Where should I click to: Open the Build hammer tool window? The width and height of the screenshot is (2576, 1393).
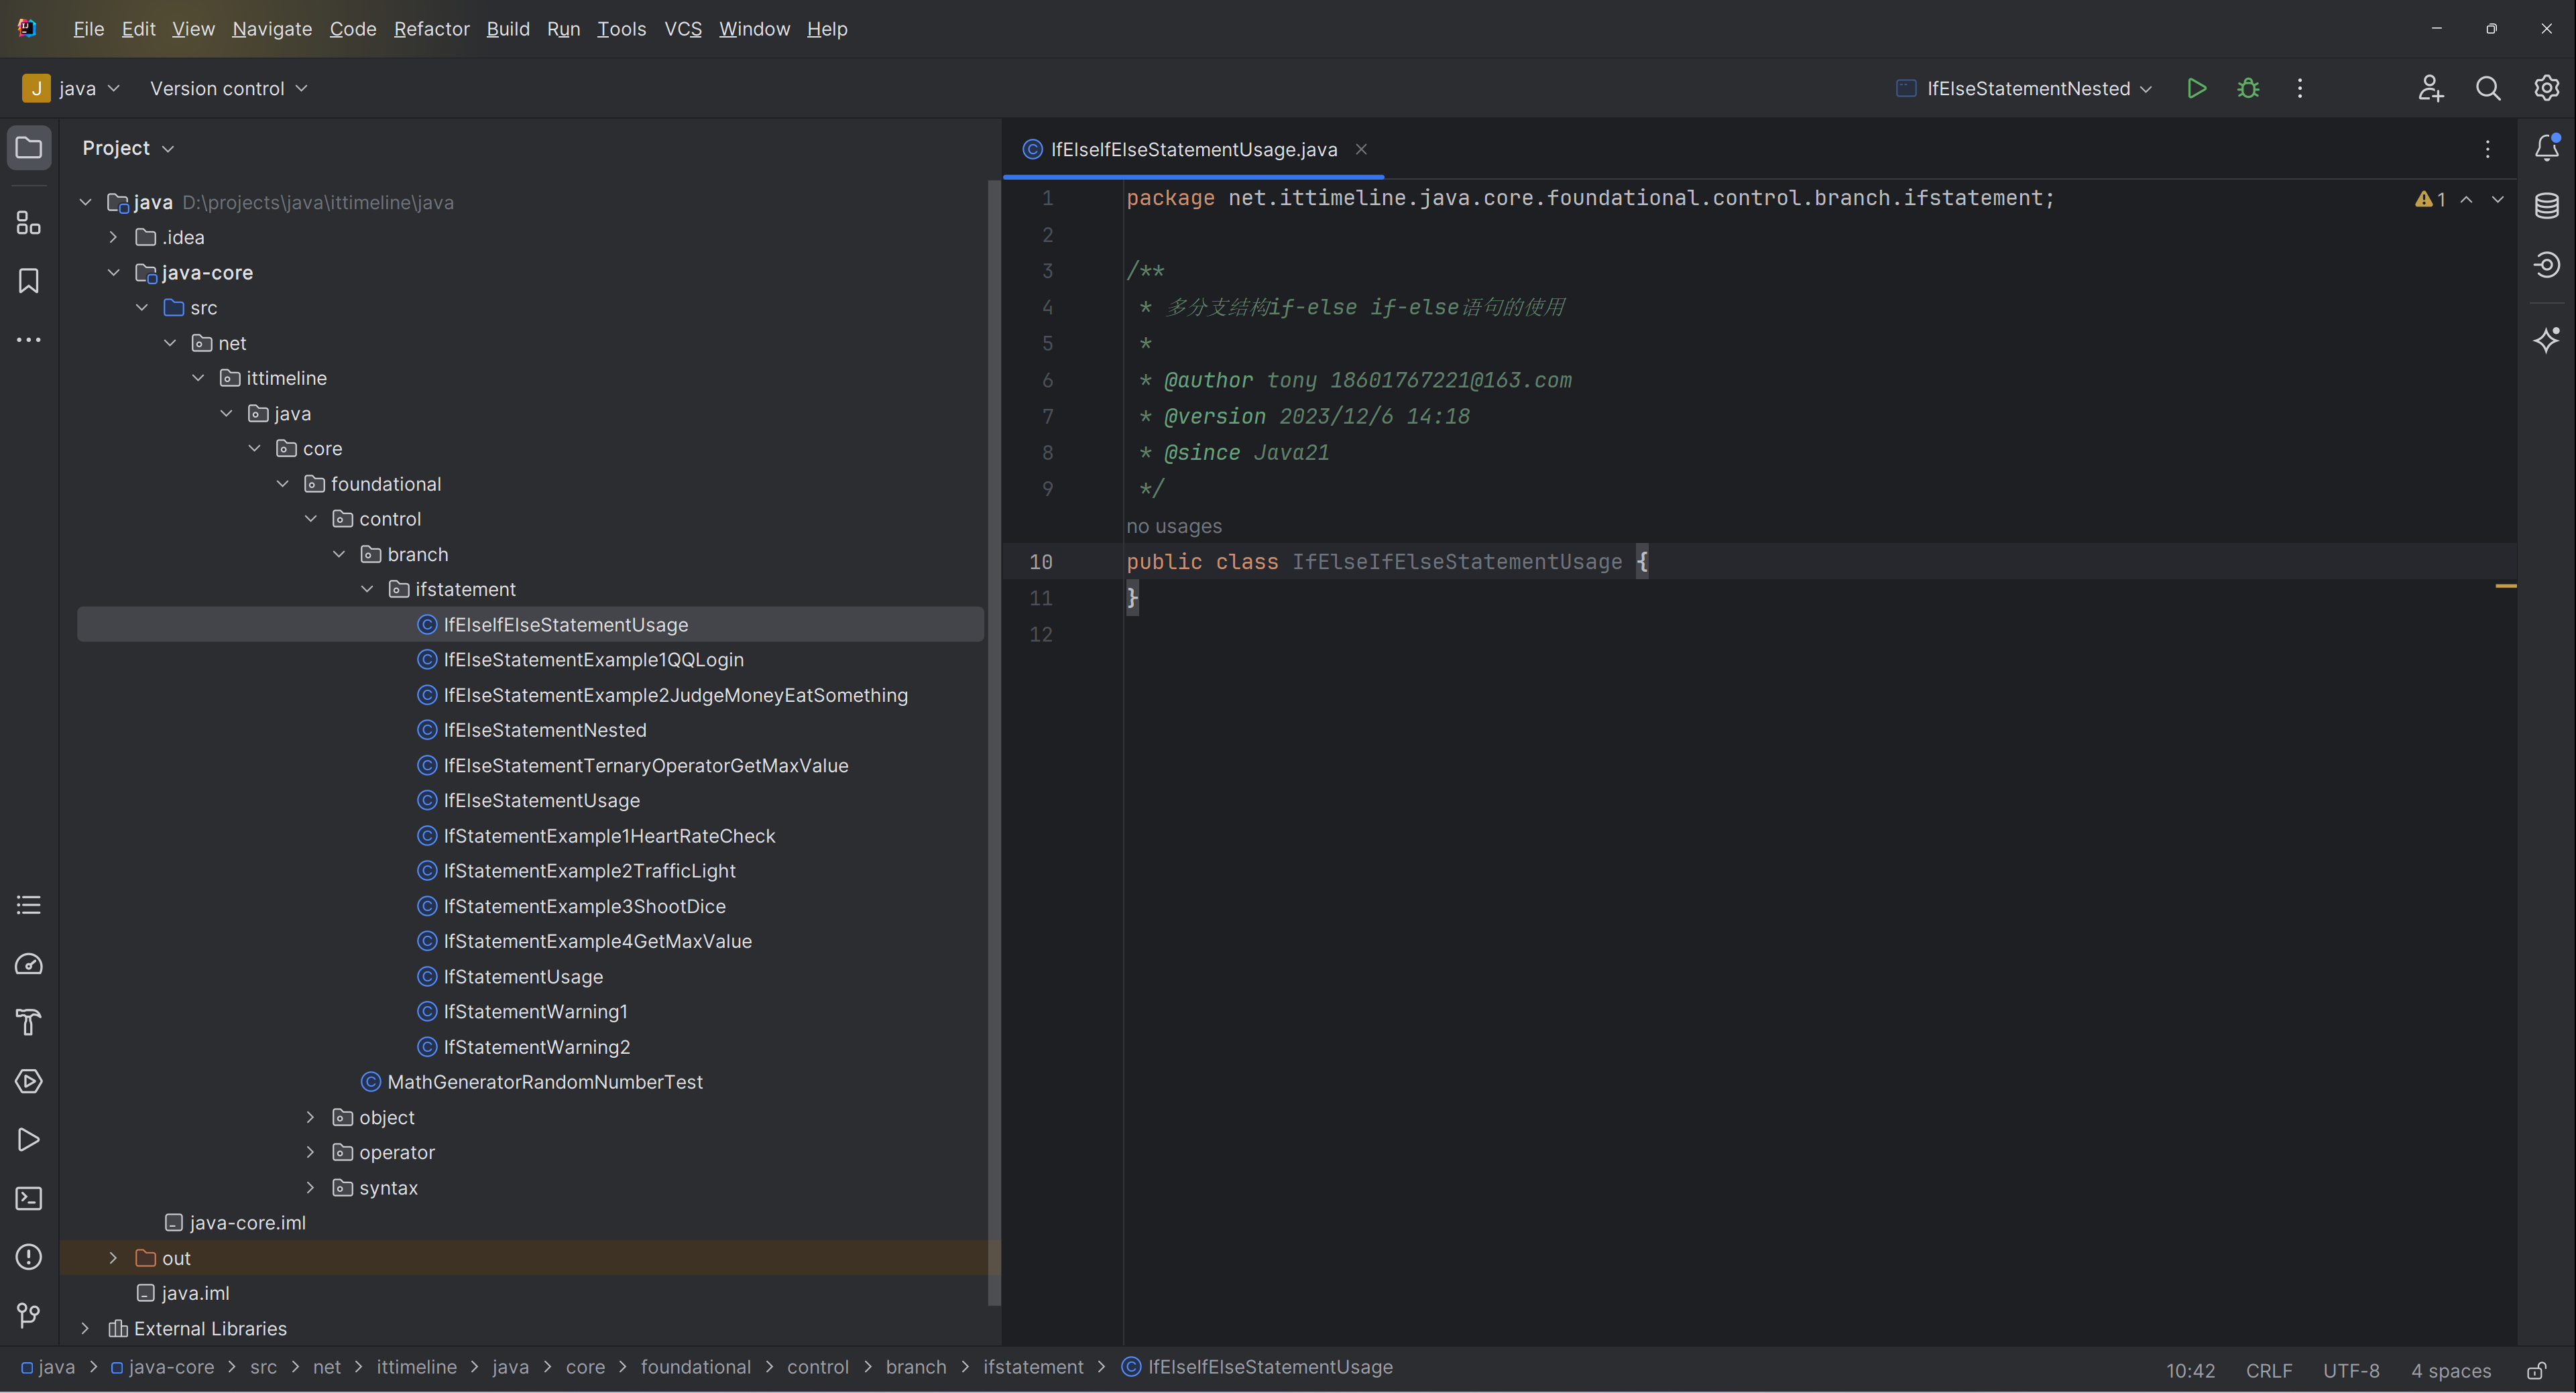pyautogui.click(x=29, y=1022)
